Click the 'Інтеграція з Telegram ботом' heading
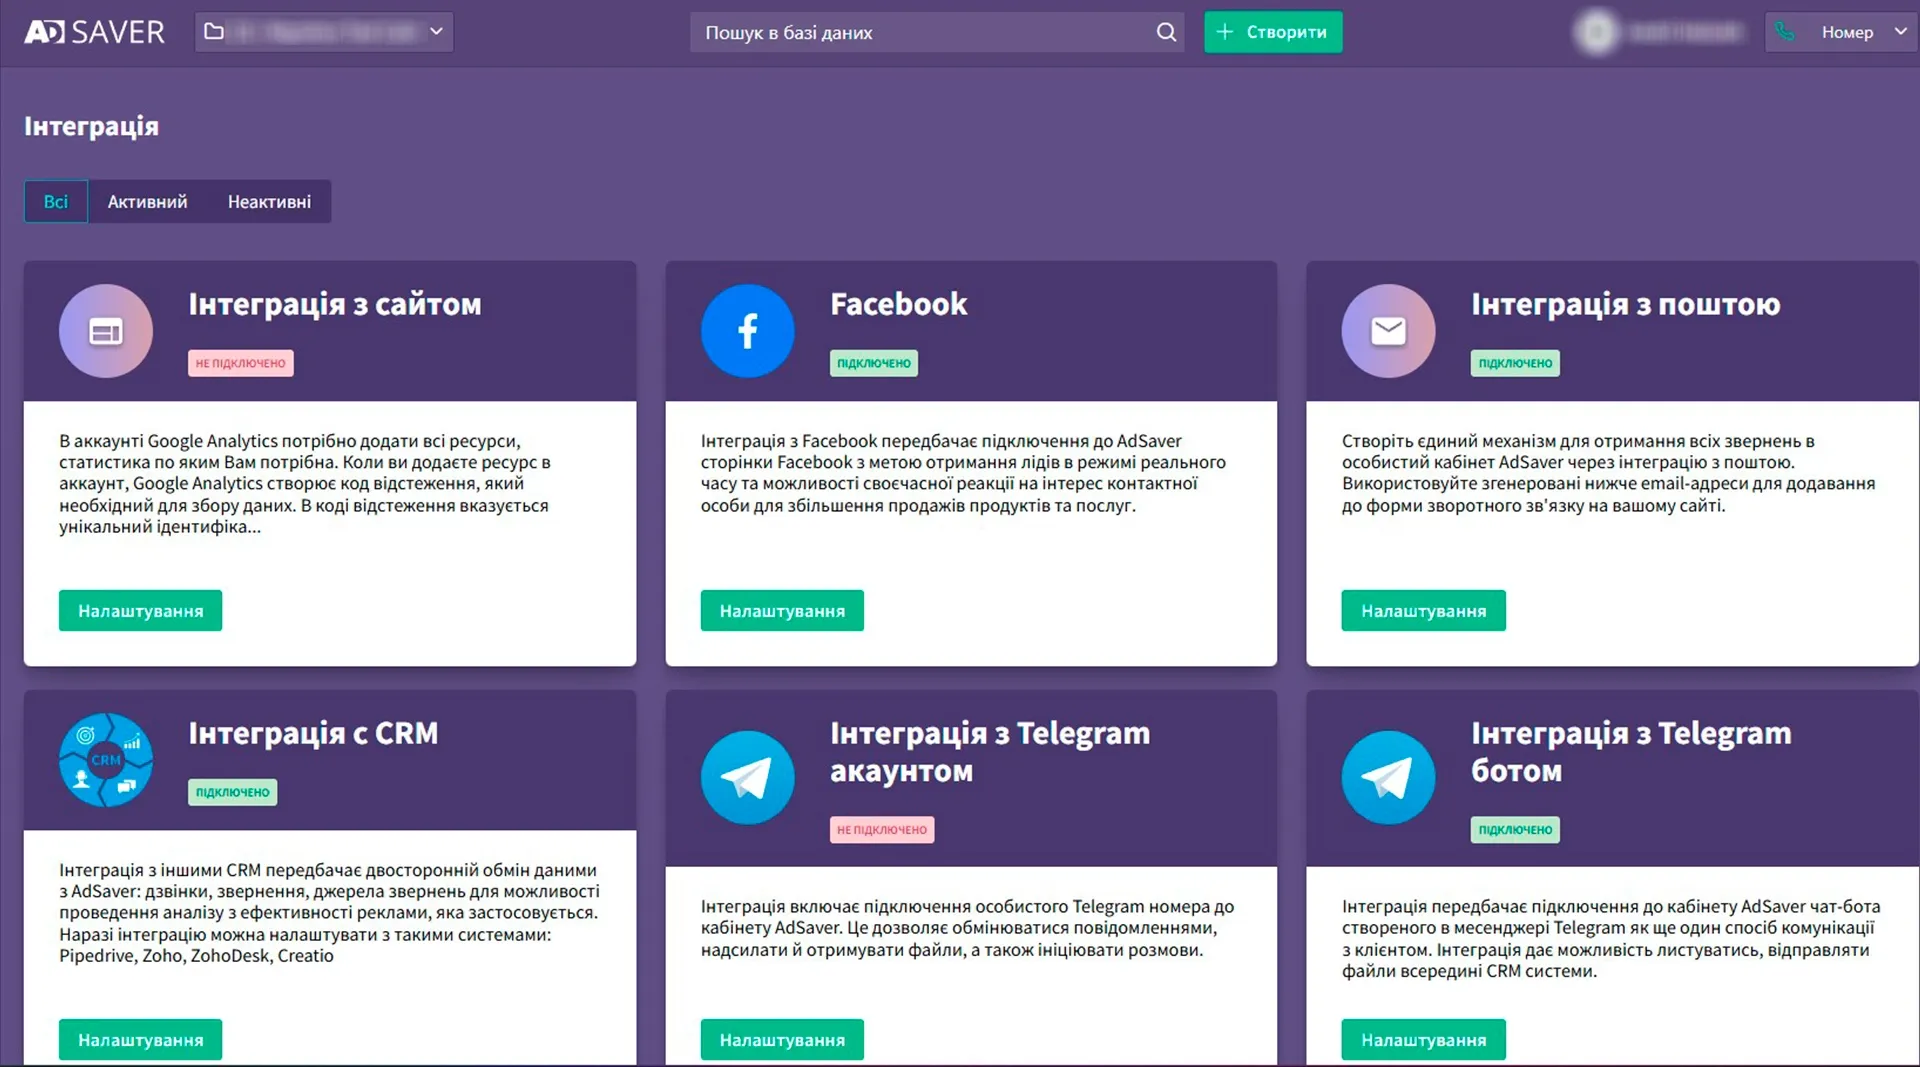The width and height of the screenshot is (1920, 1067). pos(1631,752)
